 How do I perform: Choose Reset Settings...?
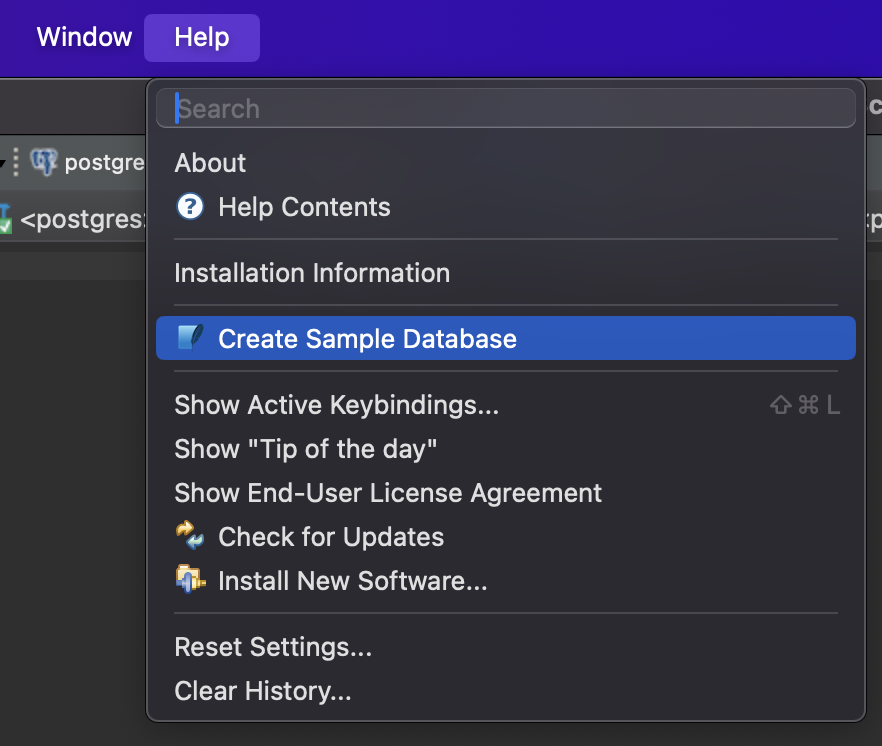coord(506,647)
